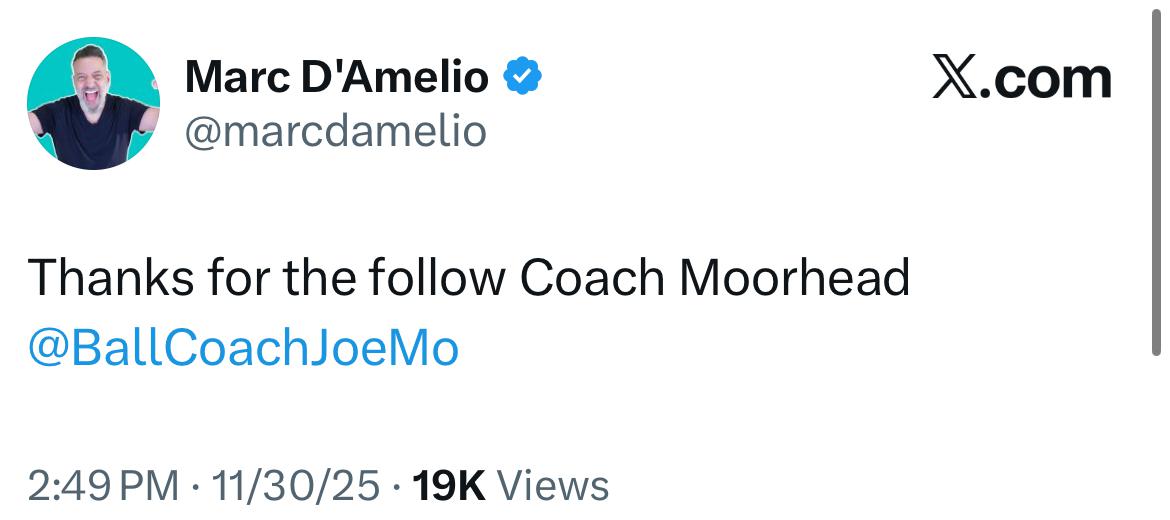Open the @BallCoachJoeMo mention
This screenshot has height=520, width=1170.
243,349
